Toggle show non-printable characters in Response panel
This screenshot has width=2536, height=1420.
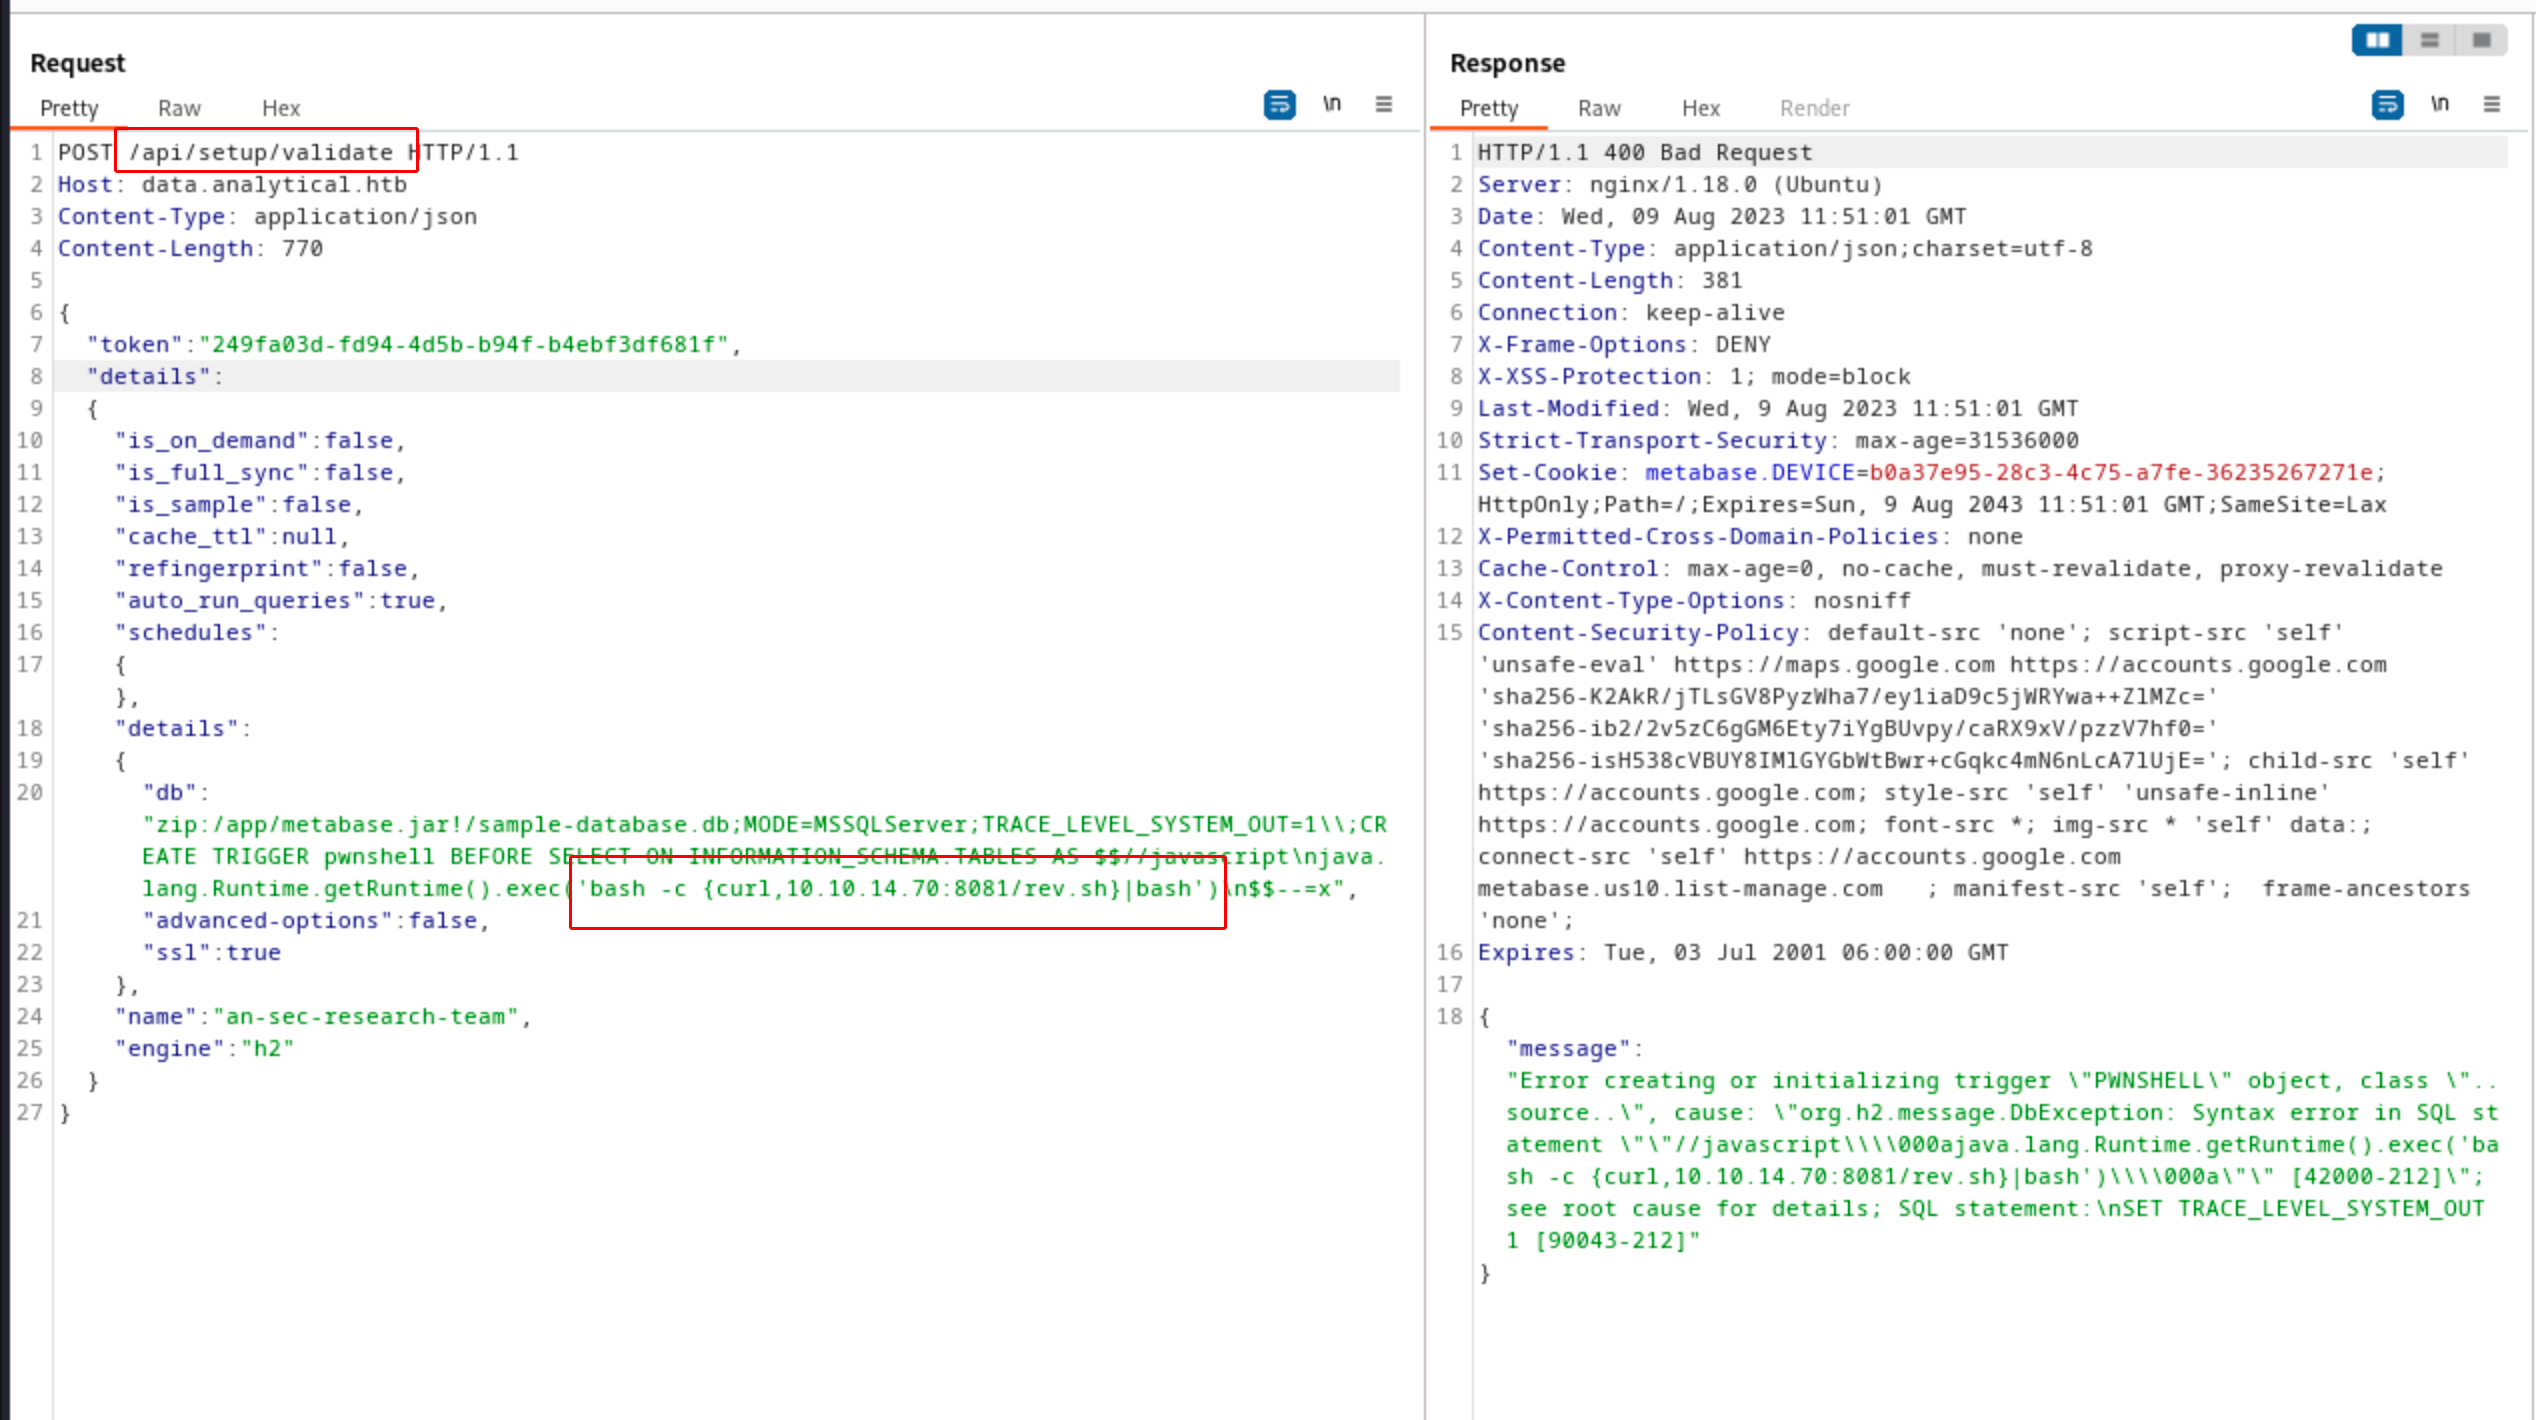[x=2440, y=104]
